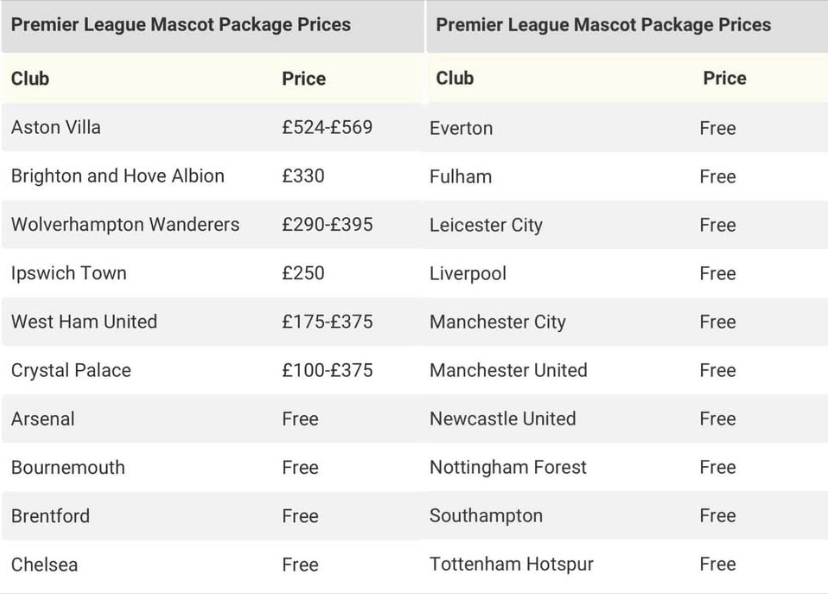Viewport: 828px width, 597px height.
Task: Click the £524-£569 price cell
Action: [x=327, y=127]
